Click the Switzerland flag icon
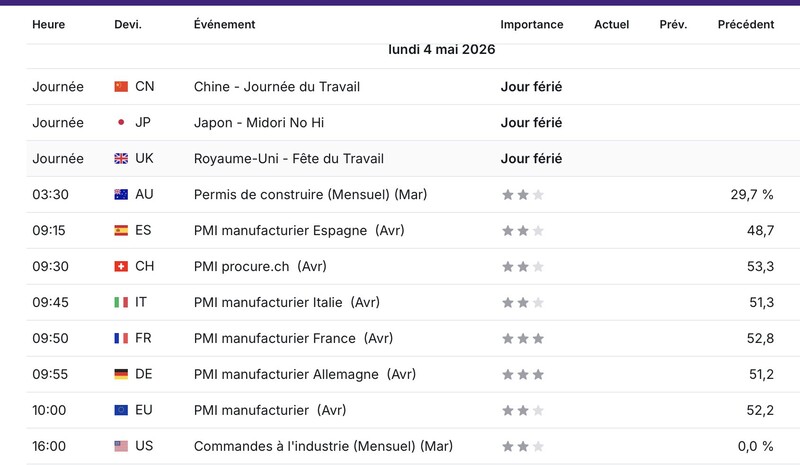This screenshot has width=800, height=465. 121,266
